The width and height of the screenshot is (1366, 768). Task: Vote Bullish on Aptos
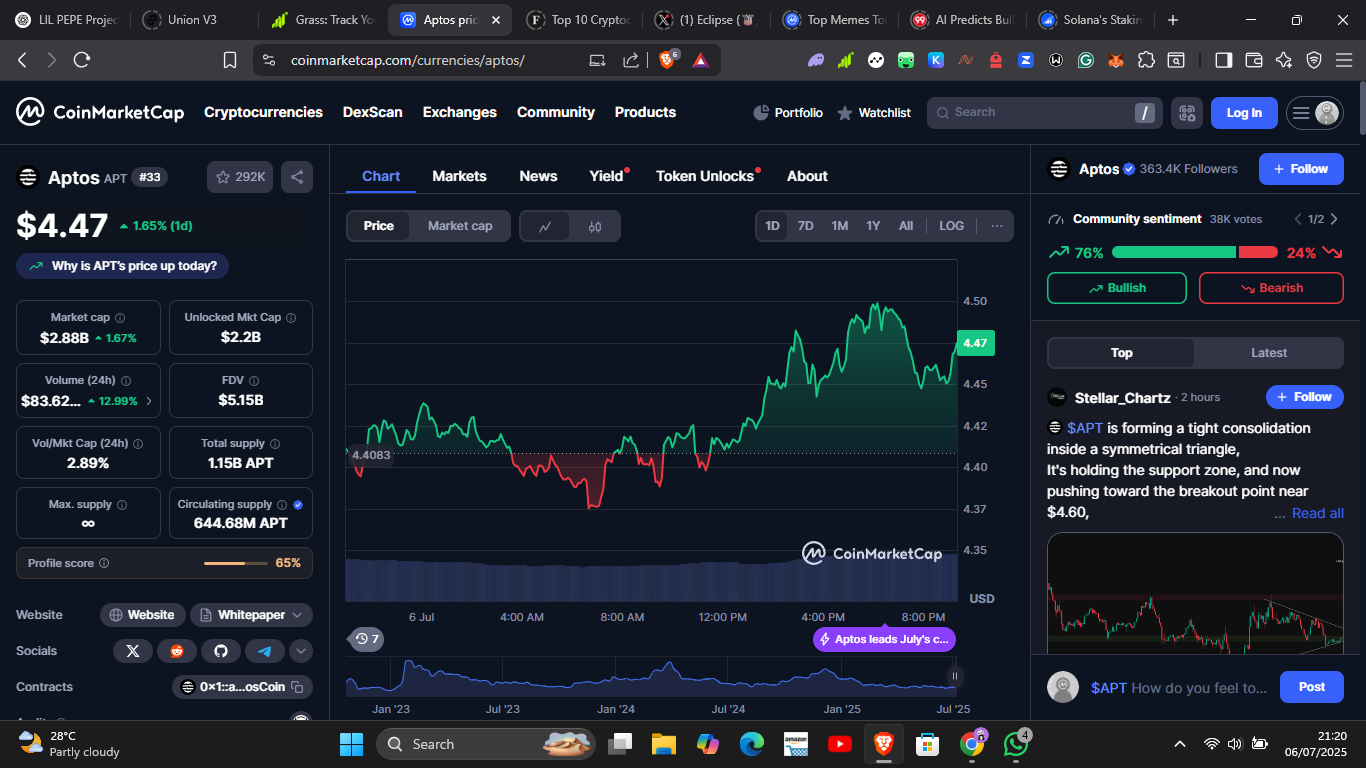1117,288
